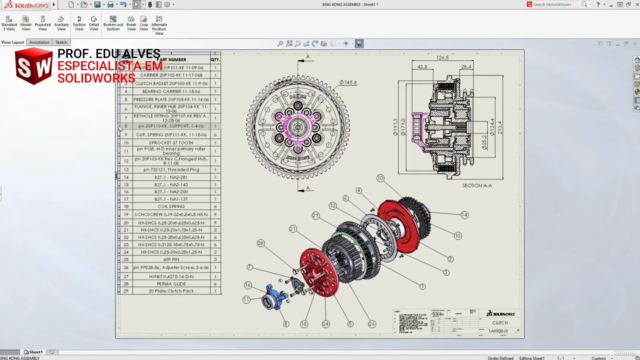Click the Add Sheet tab icon
This screenshot has height=360, width=640.
(x=51, y=352)
